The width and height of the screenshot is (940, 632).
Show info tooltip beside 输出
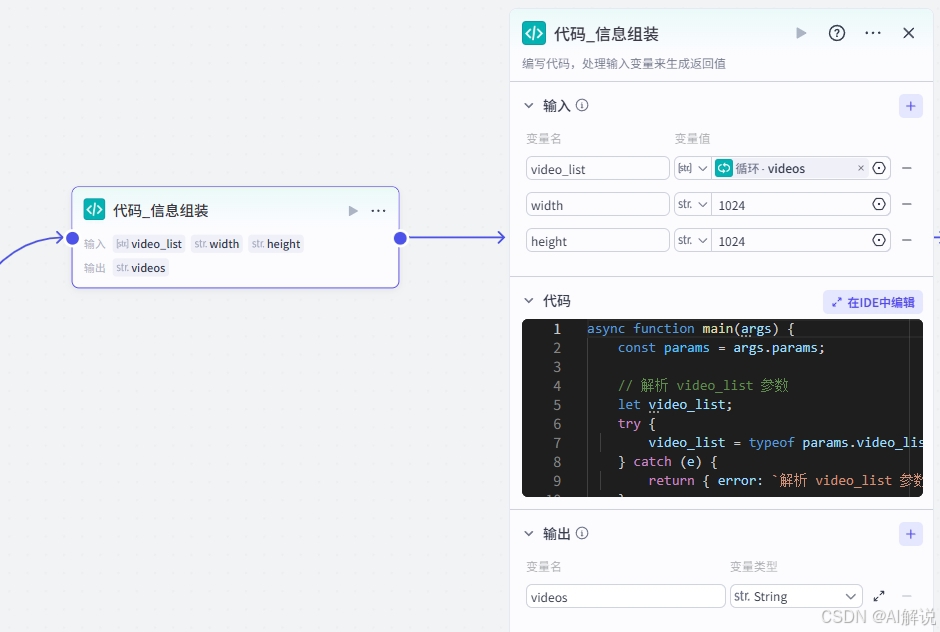coord(582,533)
